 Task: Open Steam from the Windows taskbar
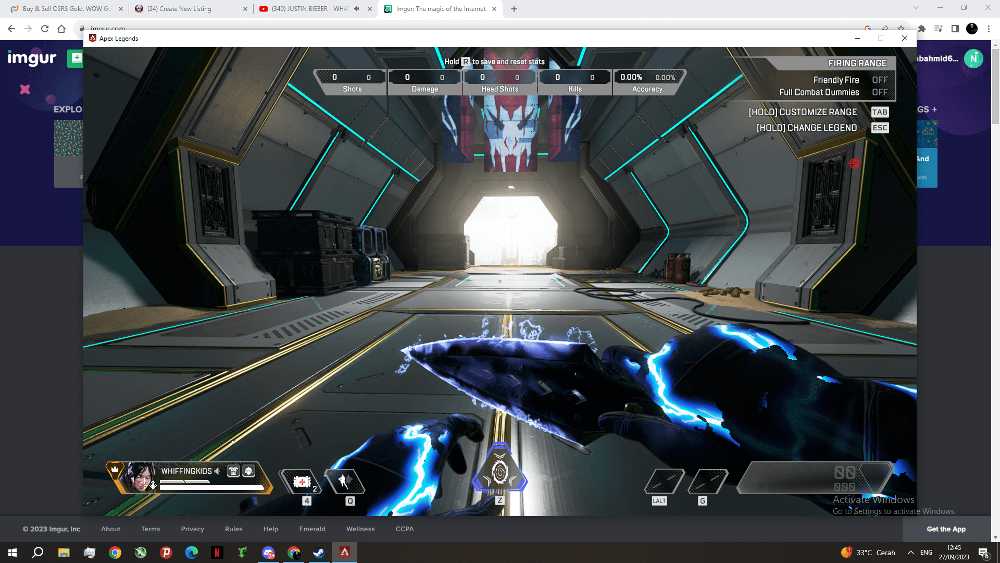point(318,552)
